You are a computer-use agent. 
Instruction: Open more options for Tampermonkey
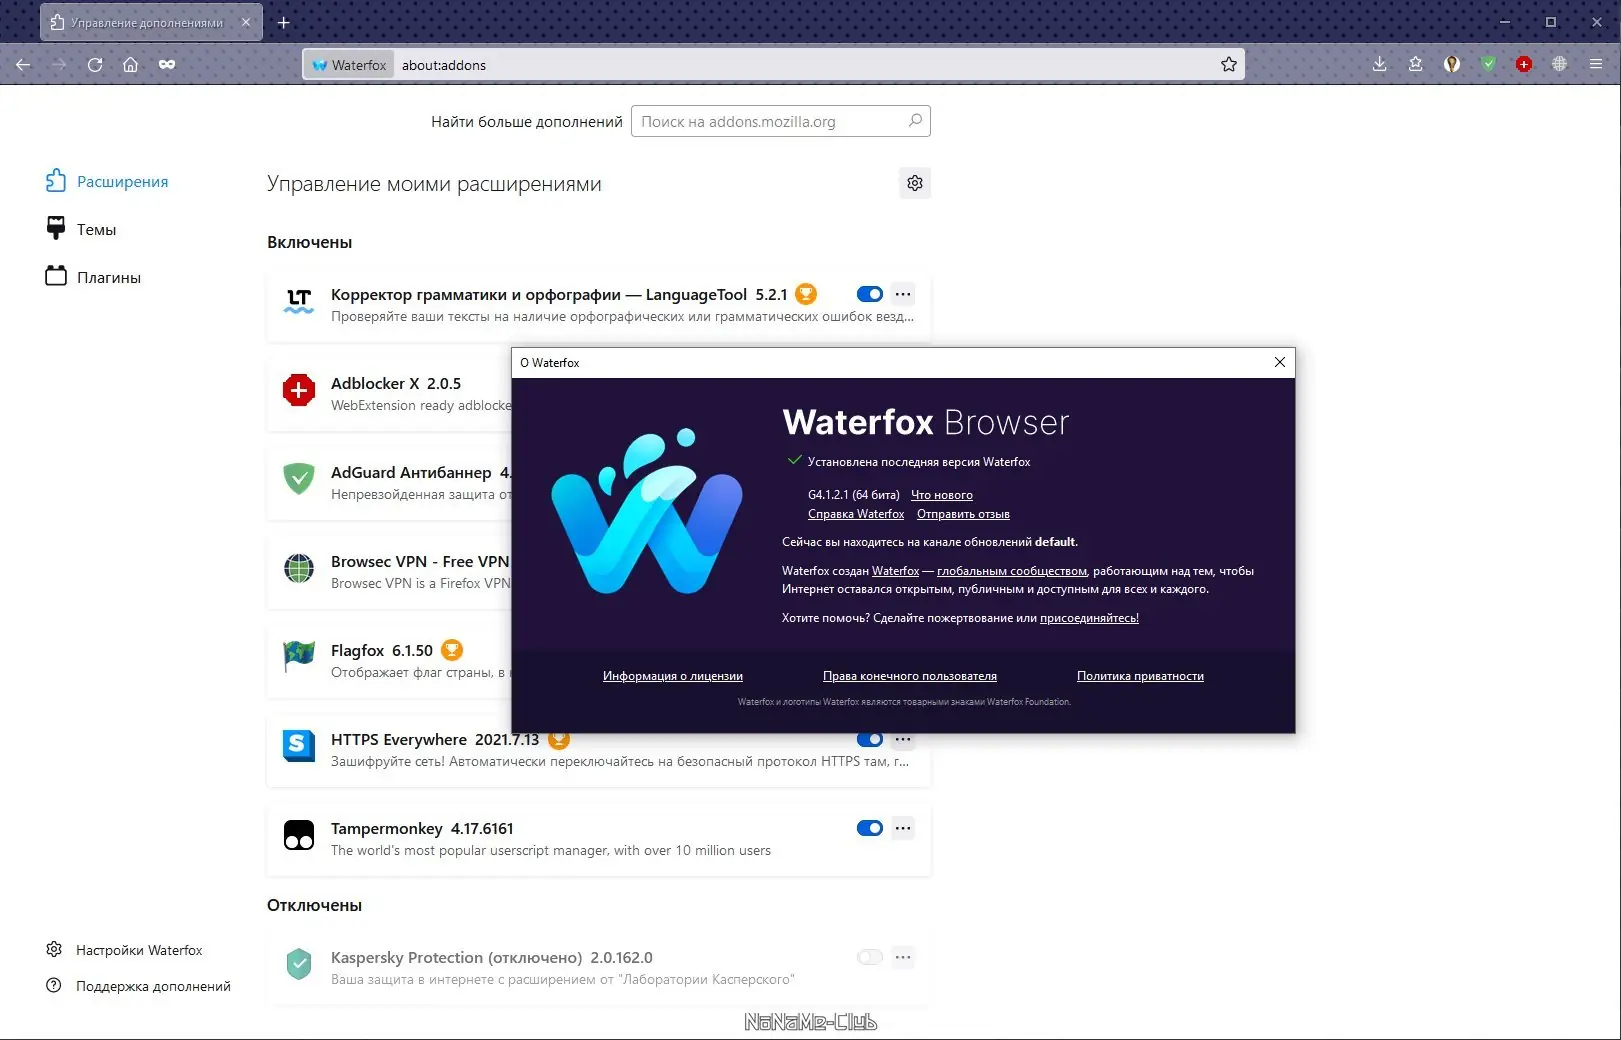(903, 828)
